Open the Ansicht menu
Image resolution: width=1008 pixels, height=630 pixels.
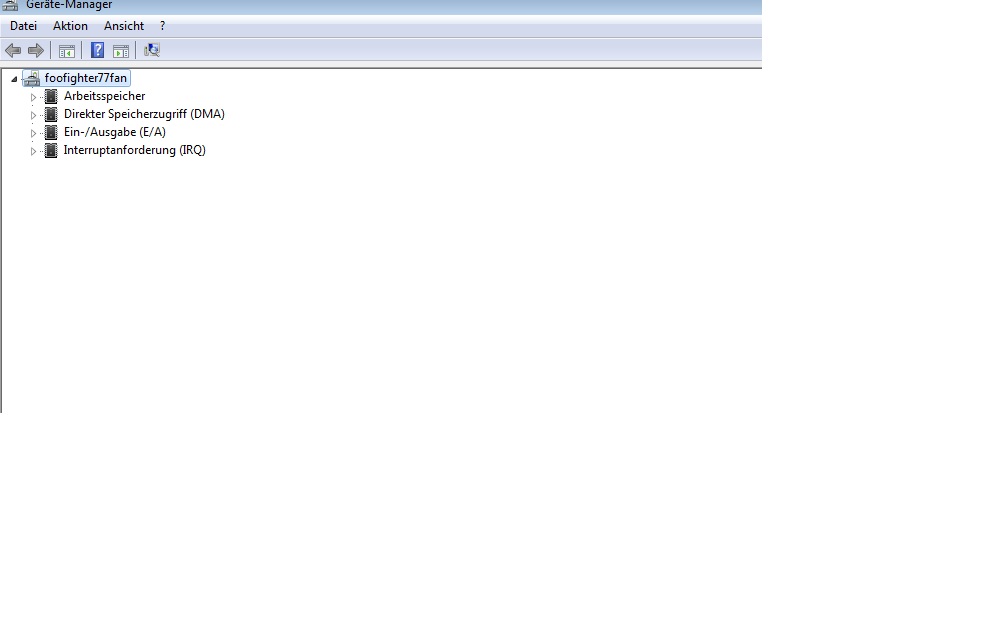click(124, 26)
